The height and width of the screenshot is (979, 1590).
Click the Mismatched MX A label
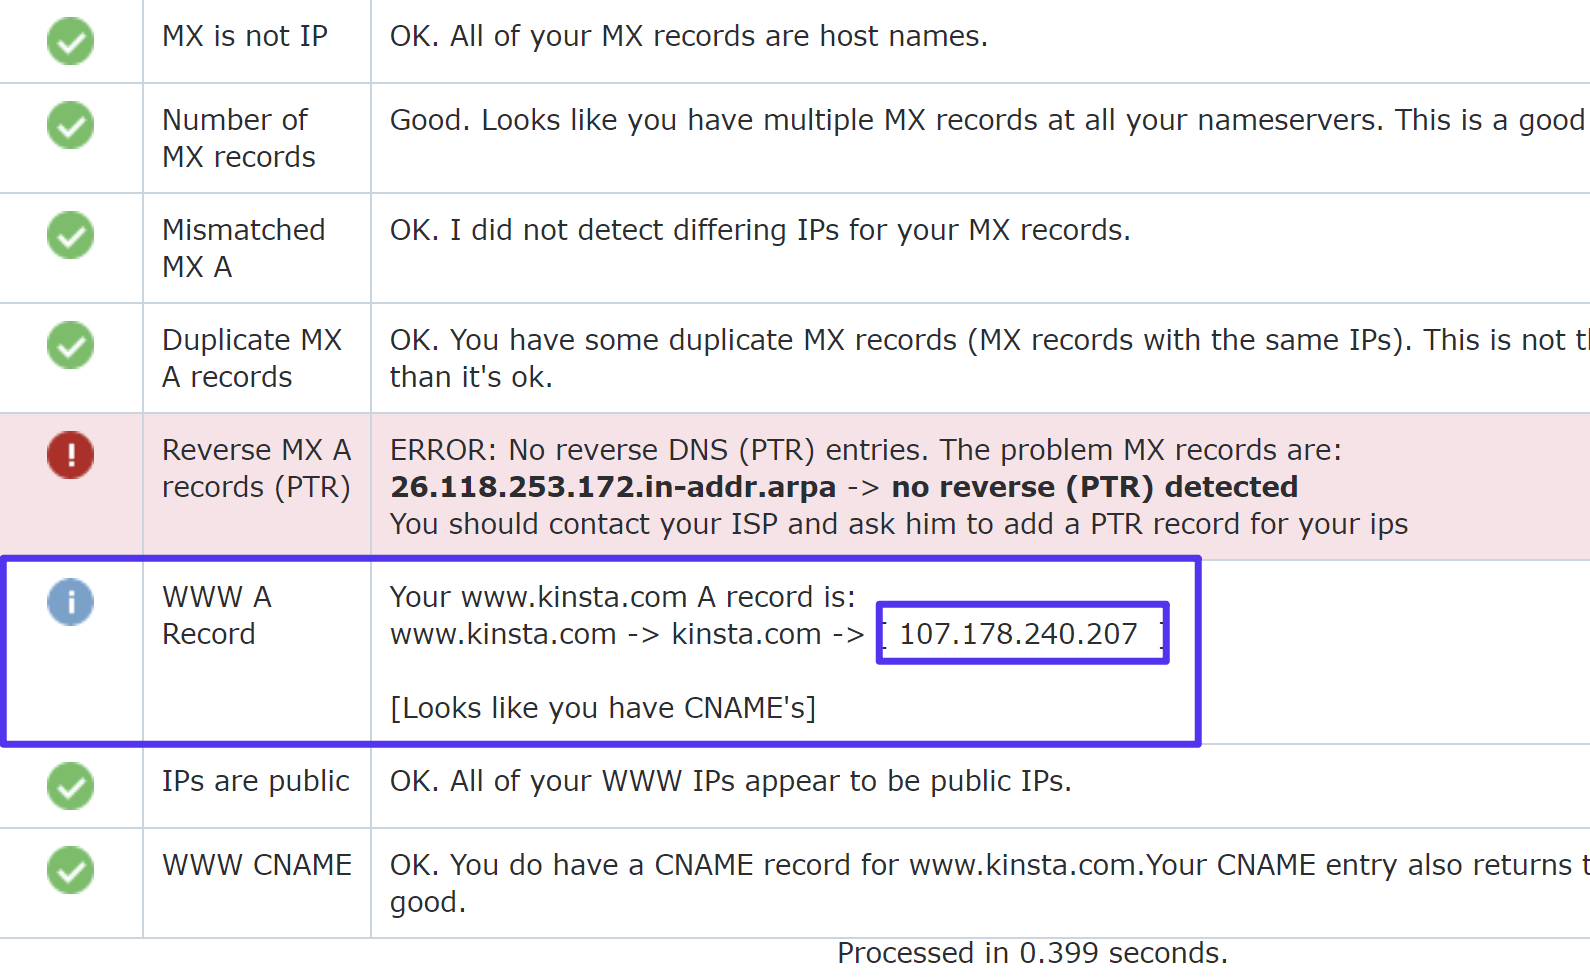[x=243, y=248]
